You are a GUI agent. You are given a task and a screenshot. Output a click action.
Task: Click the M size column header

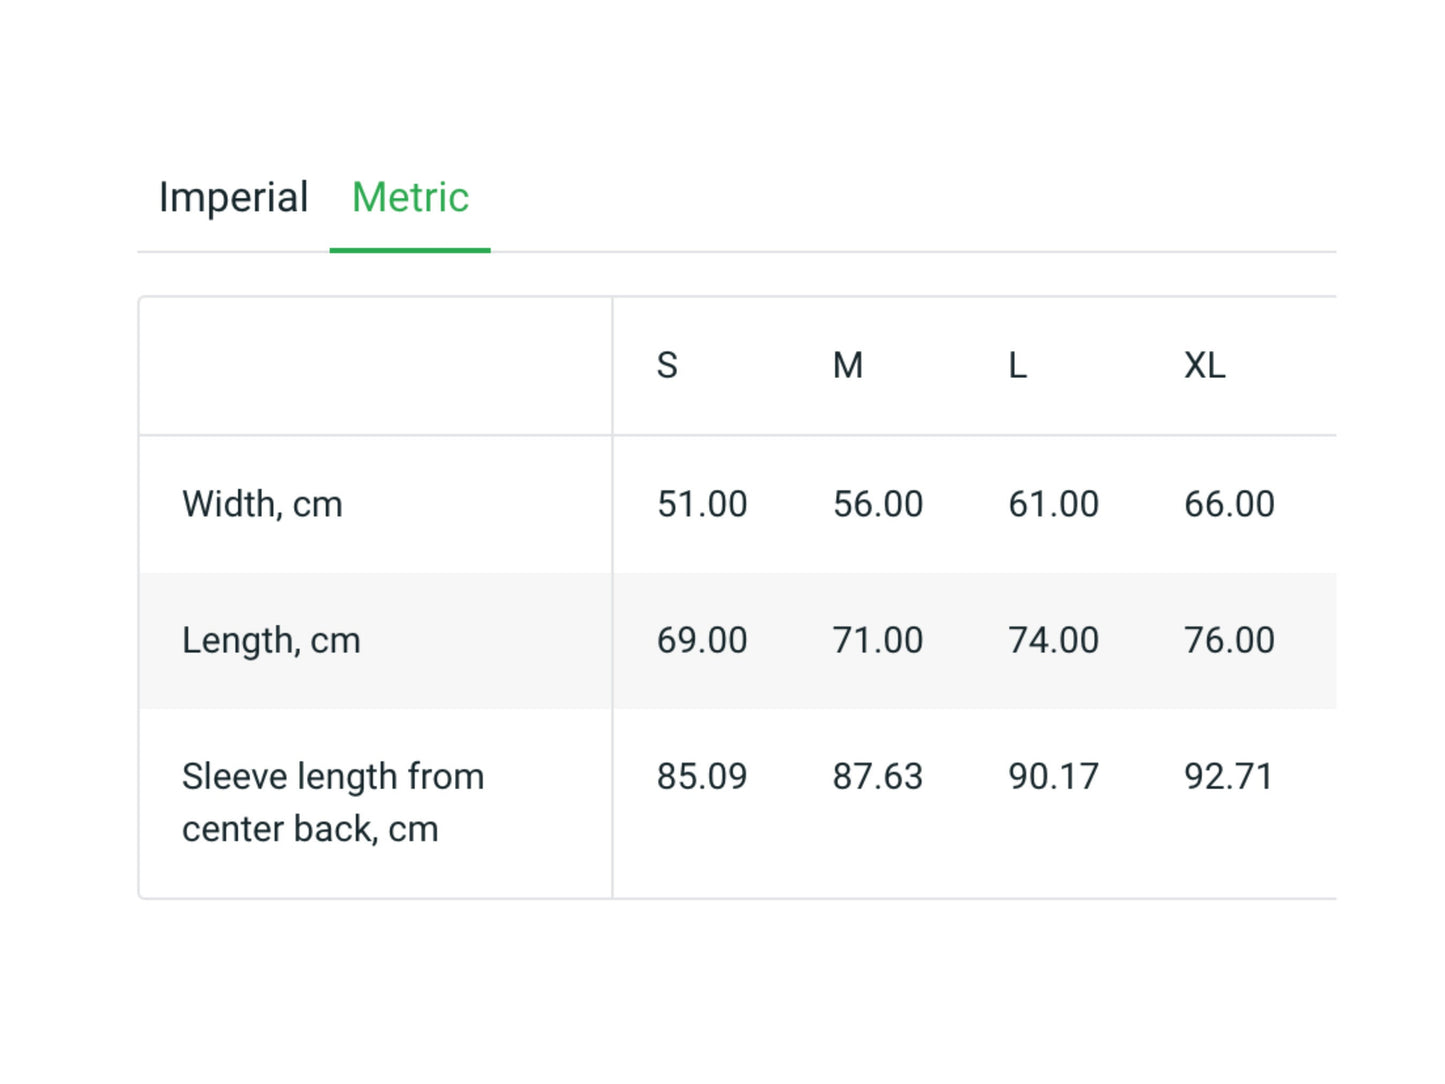[x=847, y=366]
